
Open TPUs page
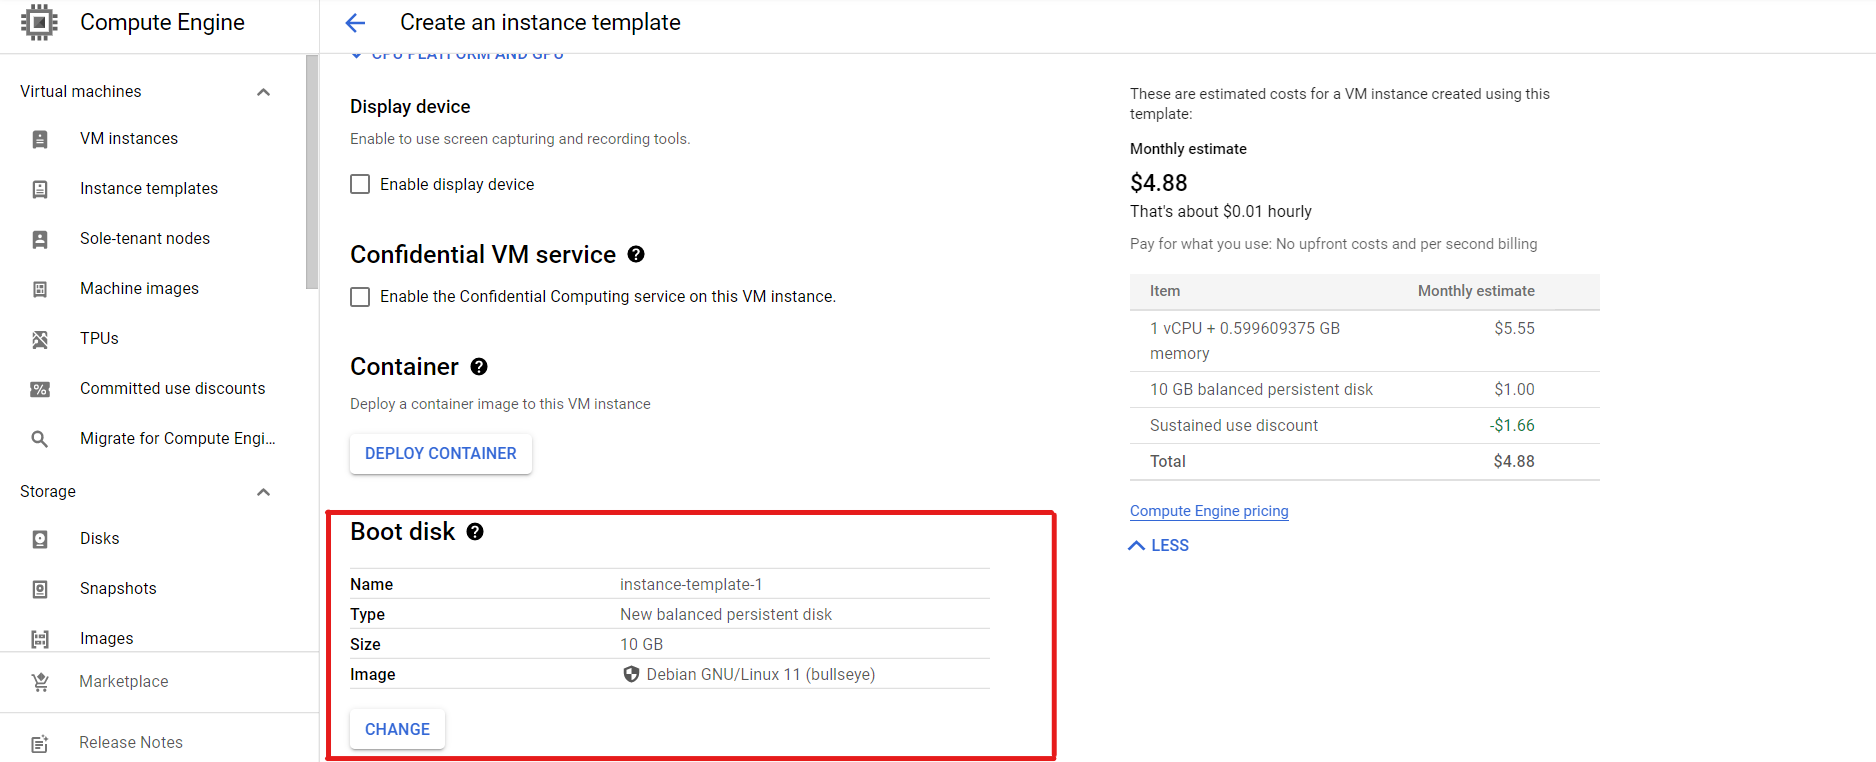(99, 338)
